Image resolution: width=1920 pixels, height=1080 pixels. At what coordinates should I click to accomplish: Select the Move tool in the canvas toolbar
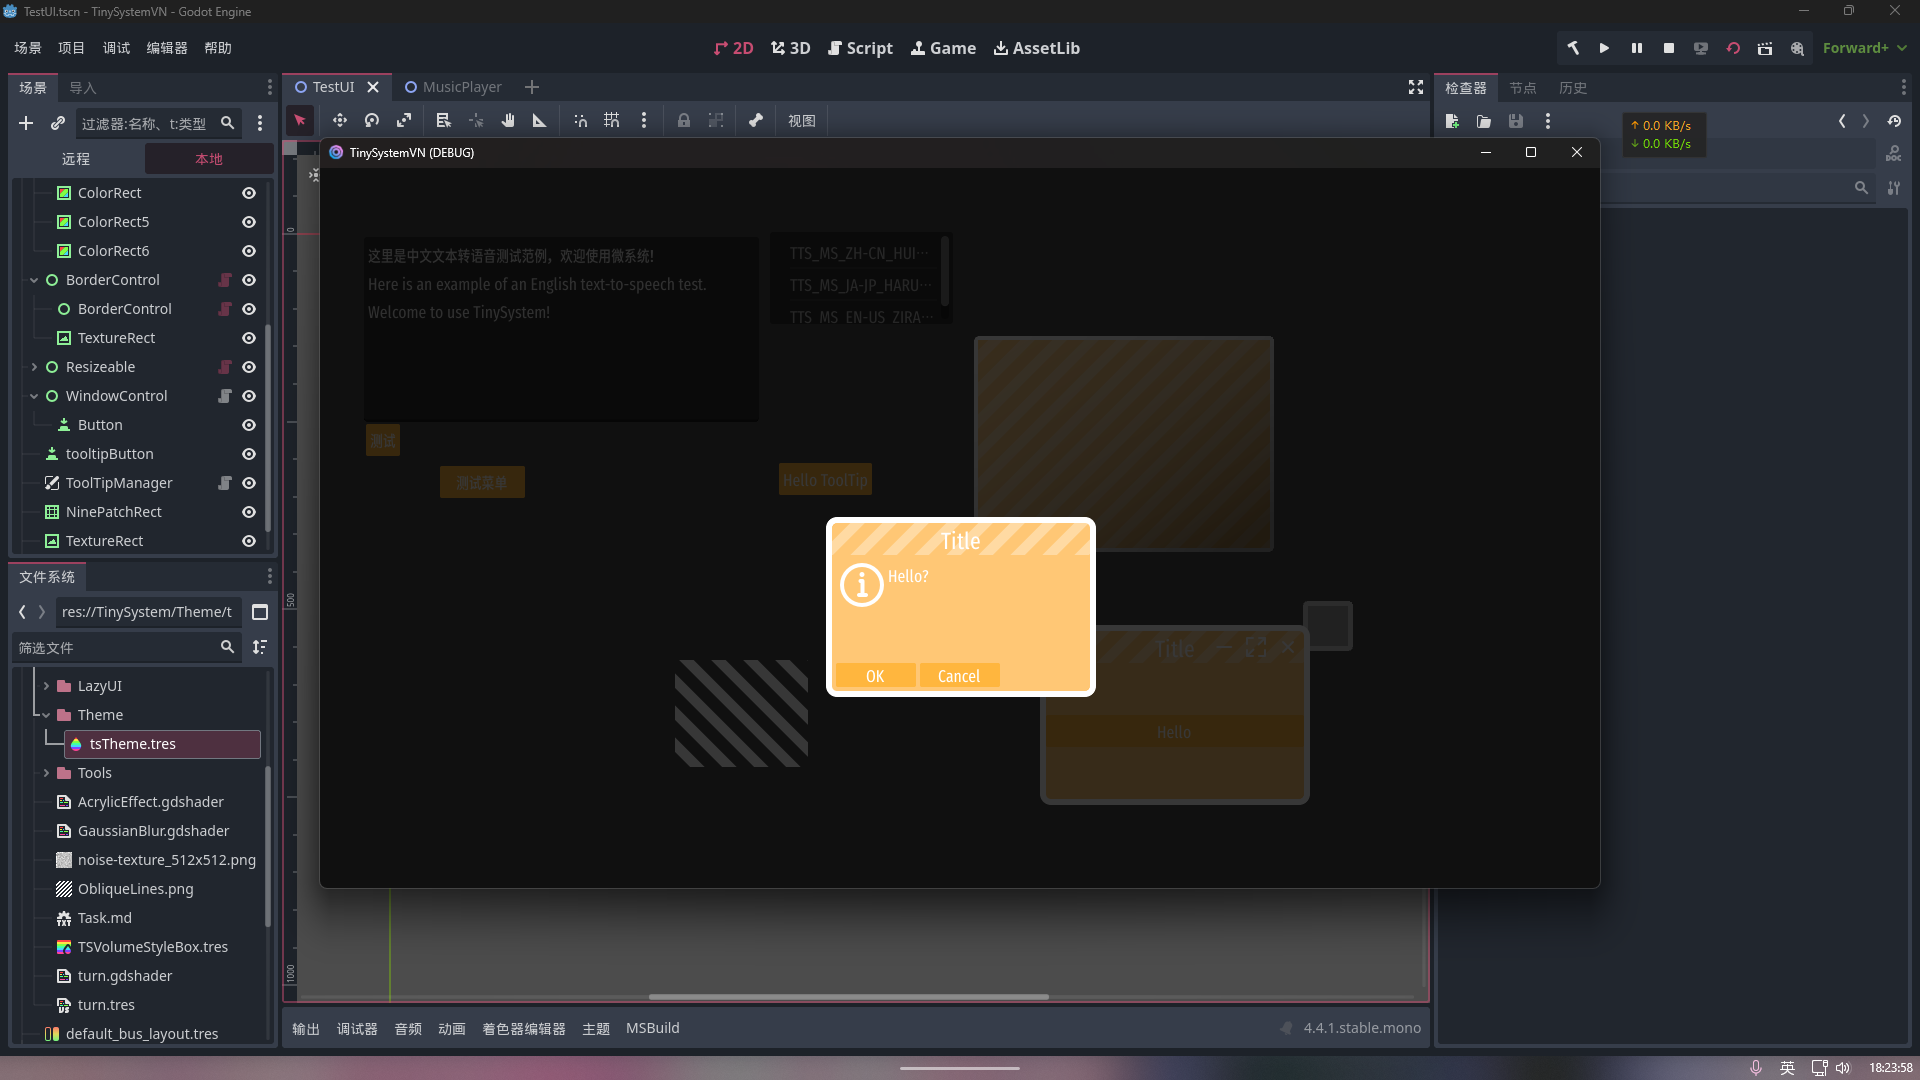tap(339, 120)
